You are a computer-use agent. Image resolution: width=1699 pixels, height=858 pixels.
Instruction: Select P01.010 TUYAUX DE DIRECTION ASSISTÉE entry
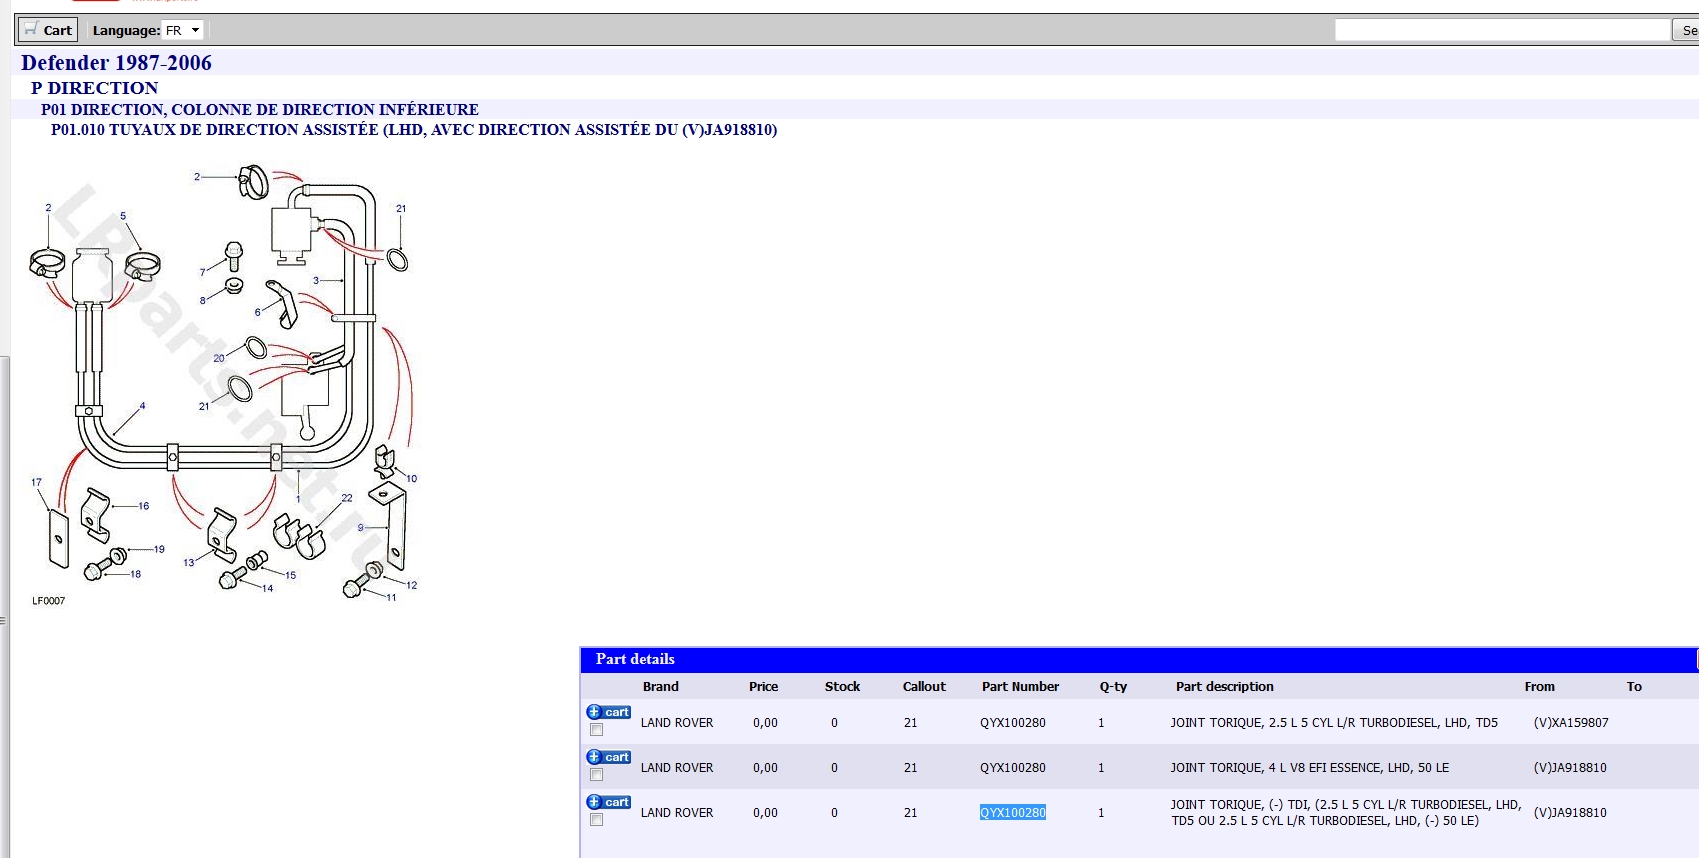pos(413,130)
